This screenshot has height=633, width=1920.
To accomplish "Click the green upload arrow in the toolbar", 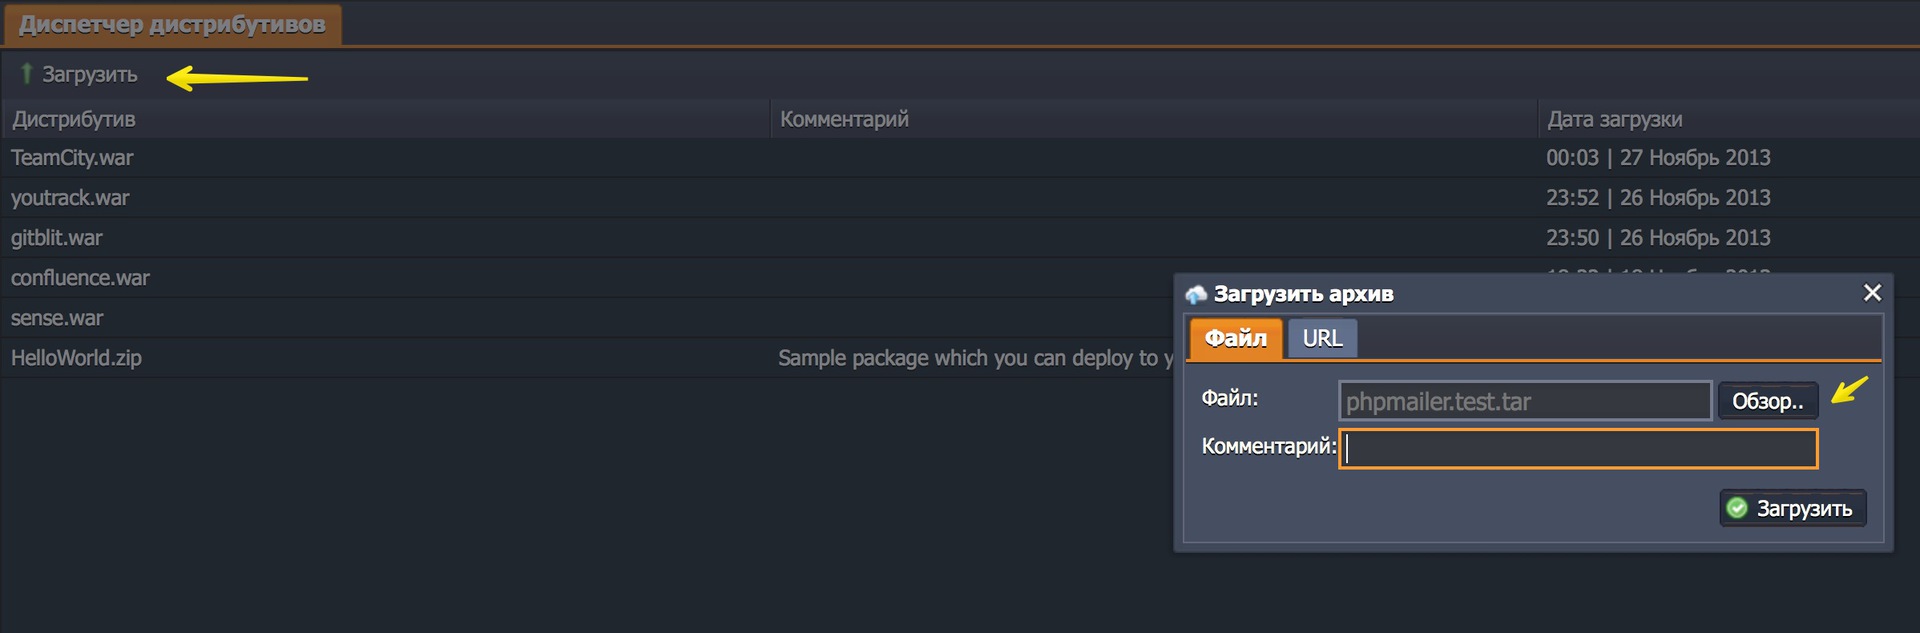I will (x=27, y=73).
